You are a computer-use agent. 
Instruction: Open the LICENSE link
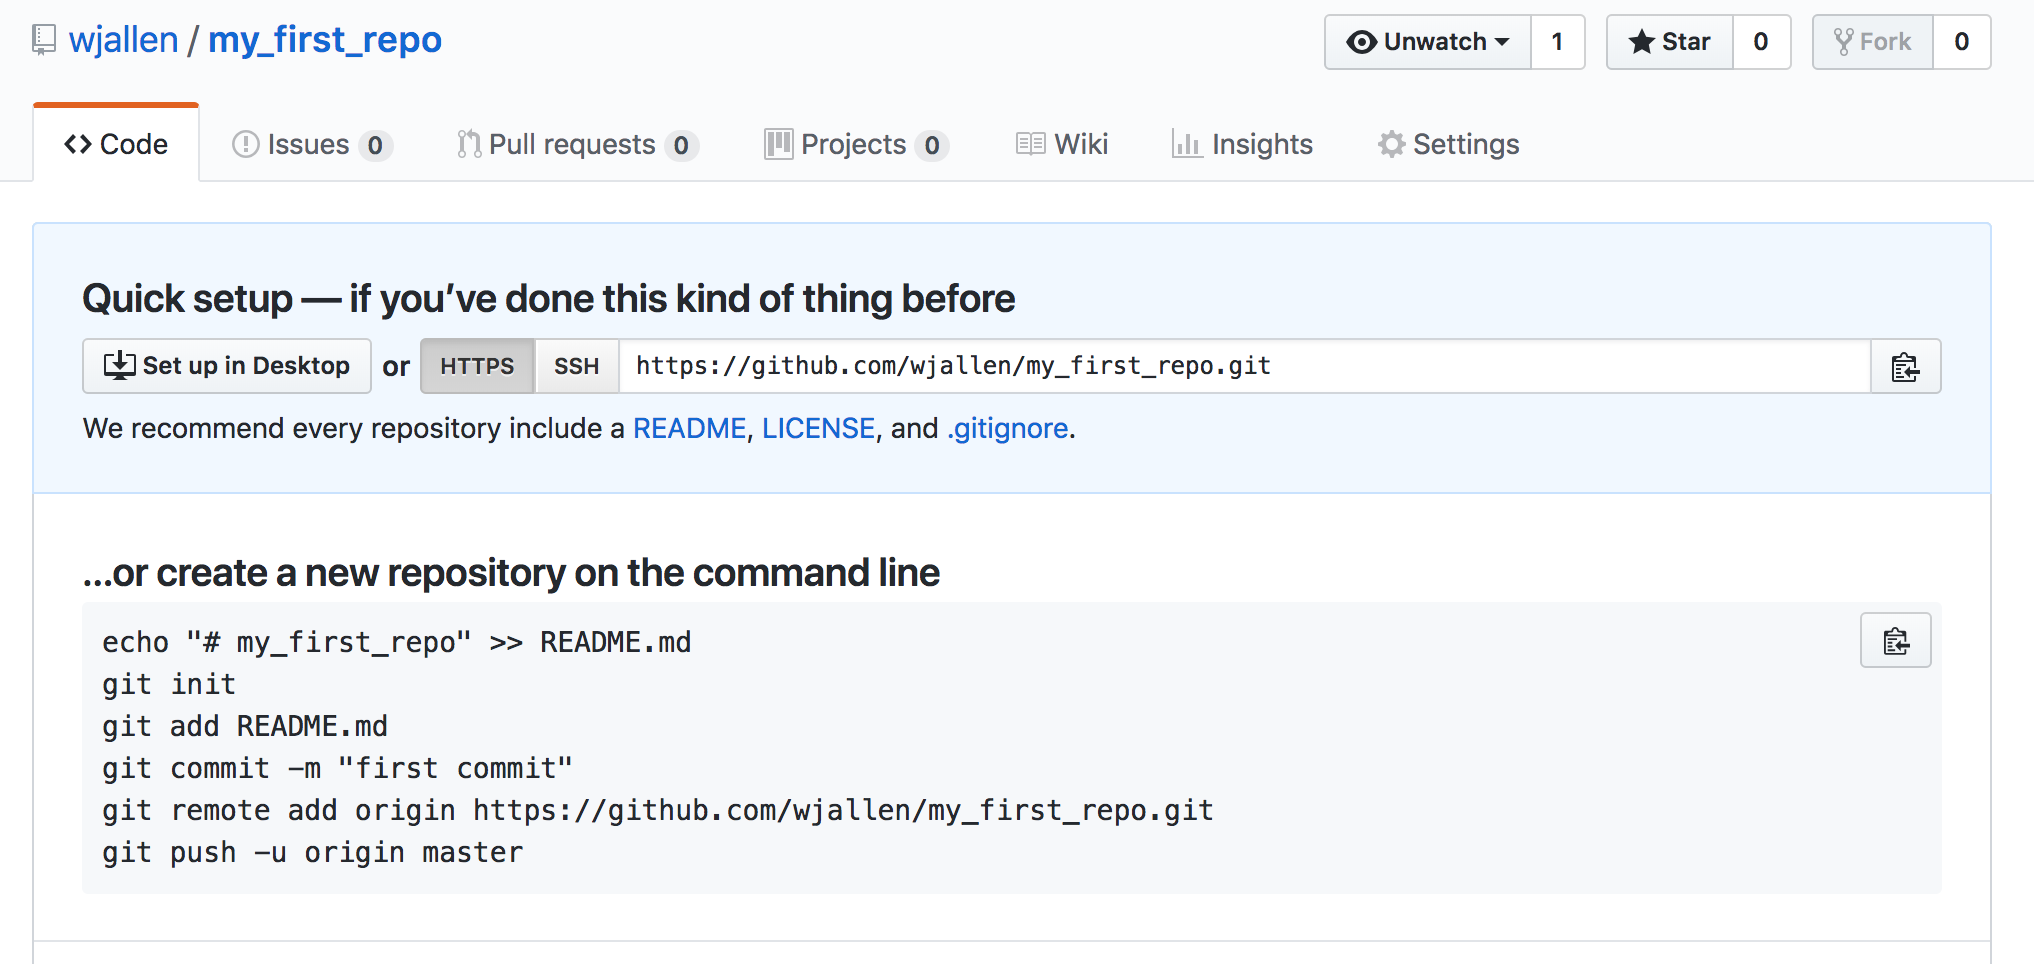(x=819, y=428)
